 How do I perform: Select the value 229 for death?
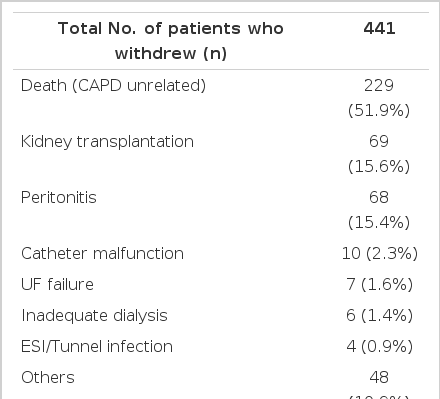(379, 85)
